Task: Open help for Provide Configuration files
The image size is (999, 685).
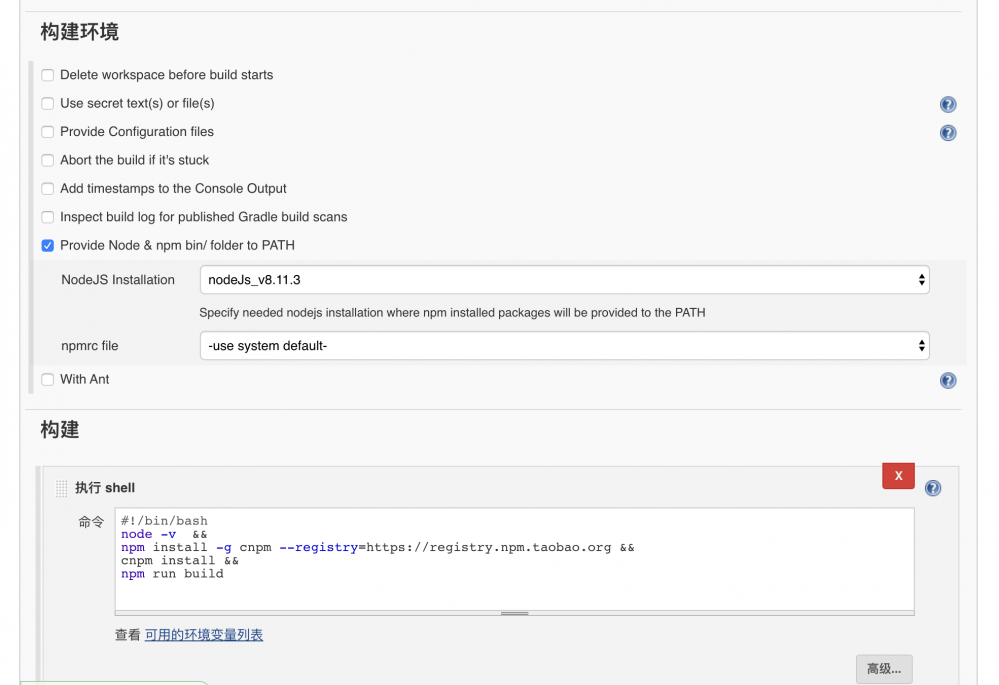Action: coord(947,132)
